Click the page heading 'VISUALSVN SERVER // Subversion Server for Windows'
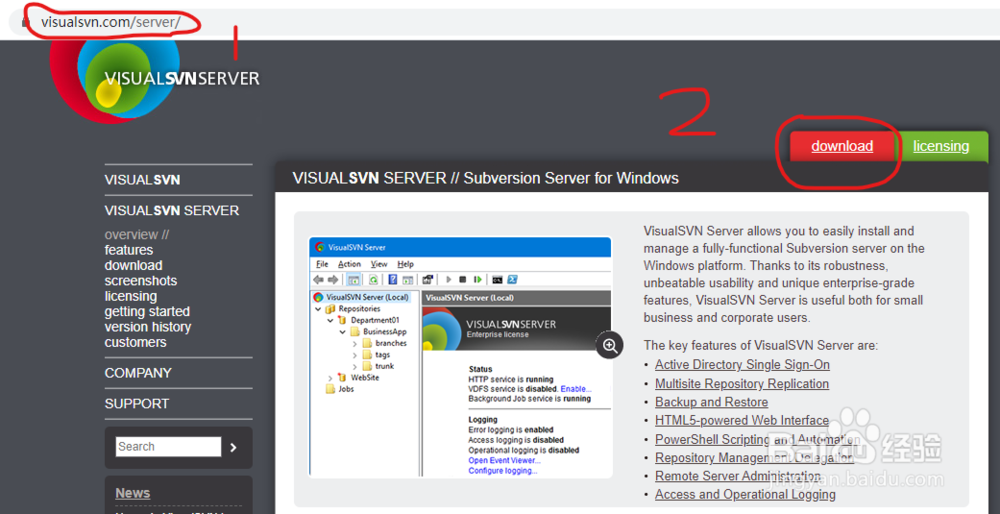The image size is (1000, 514). [485, 178]
